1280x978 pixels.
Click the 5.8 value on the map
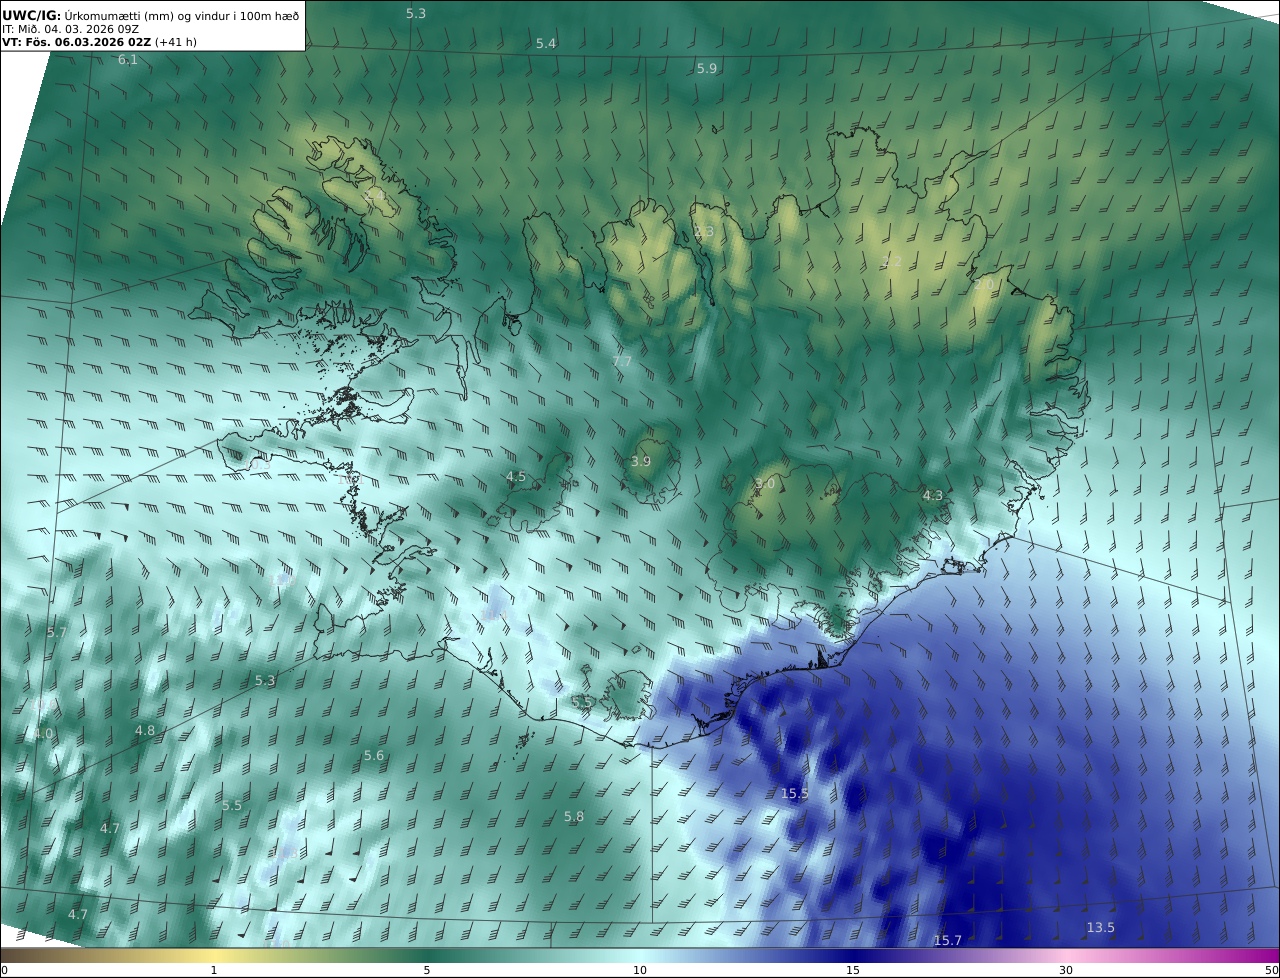click(574, 817)
